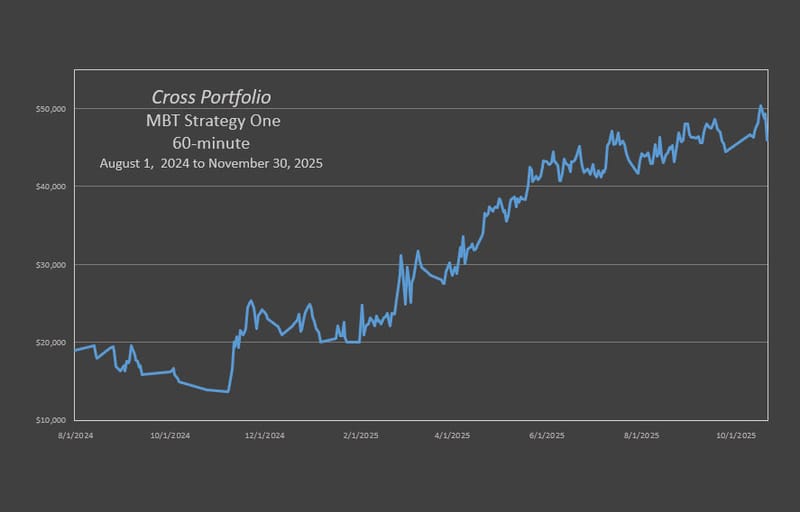The height and width of the screenshot is (512, 800).
Task: Click the $50,000 y-axis label
Action: pyautogui.click(x=51, y=108)
